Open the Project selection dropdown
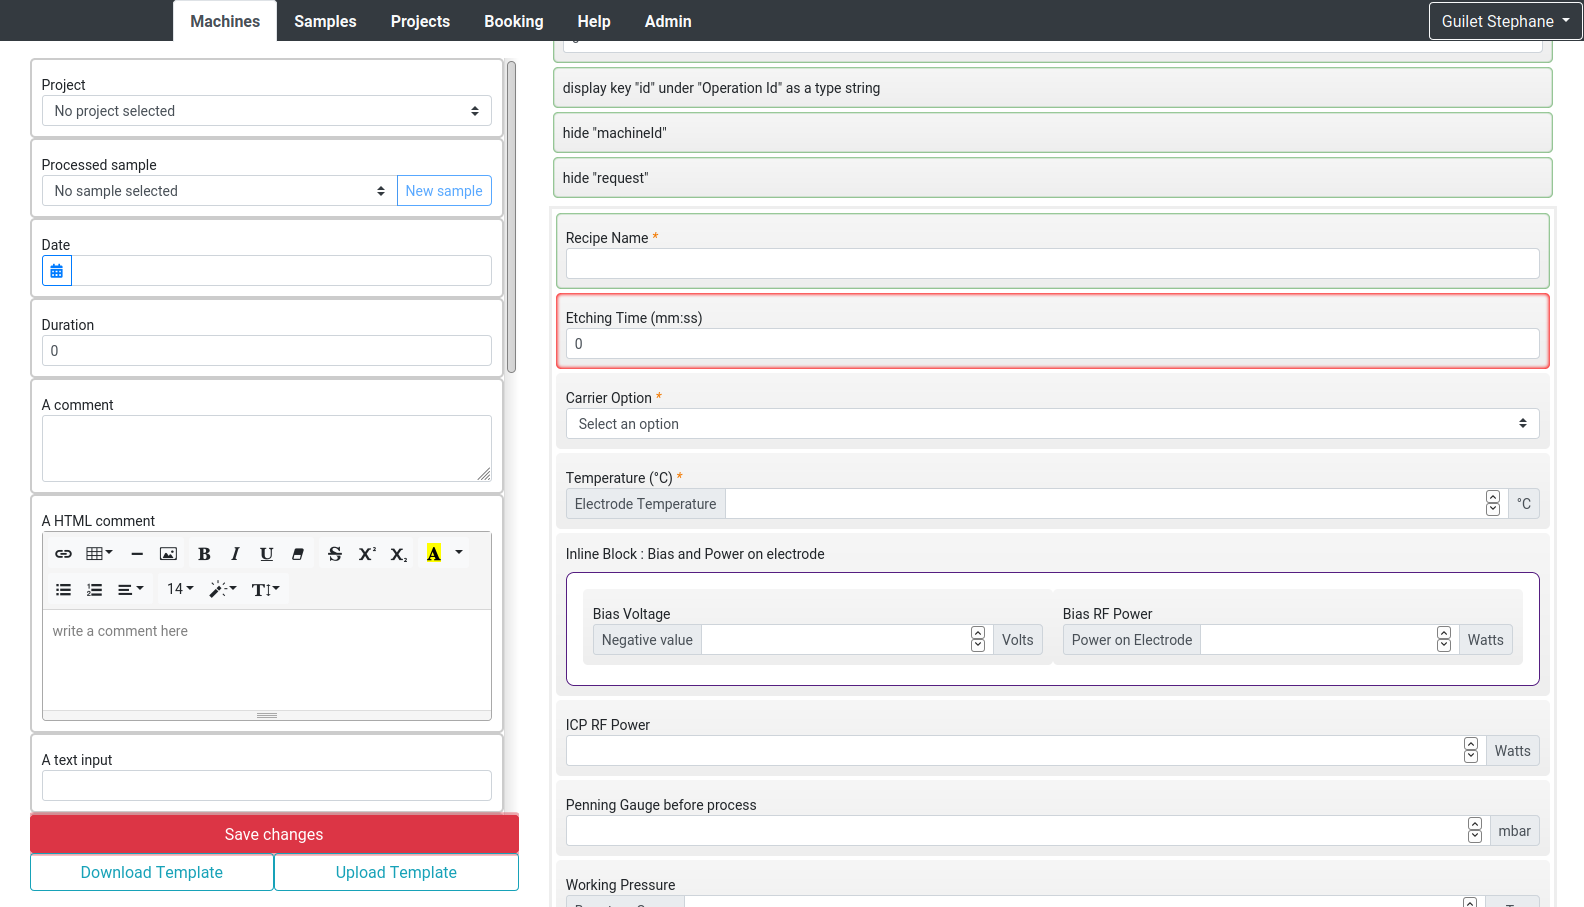The height and width of the screenshot is (907, 1584). pyautogui.click(x=266, y=111)
